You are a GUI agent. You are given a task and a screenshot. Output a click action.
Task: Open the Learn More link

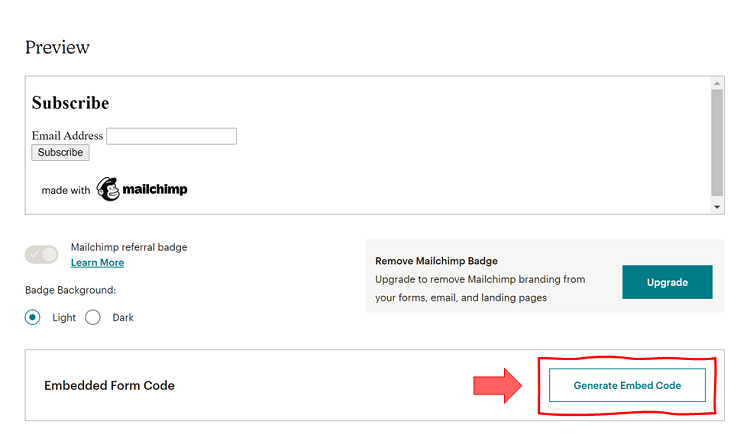tap(98, 262)
